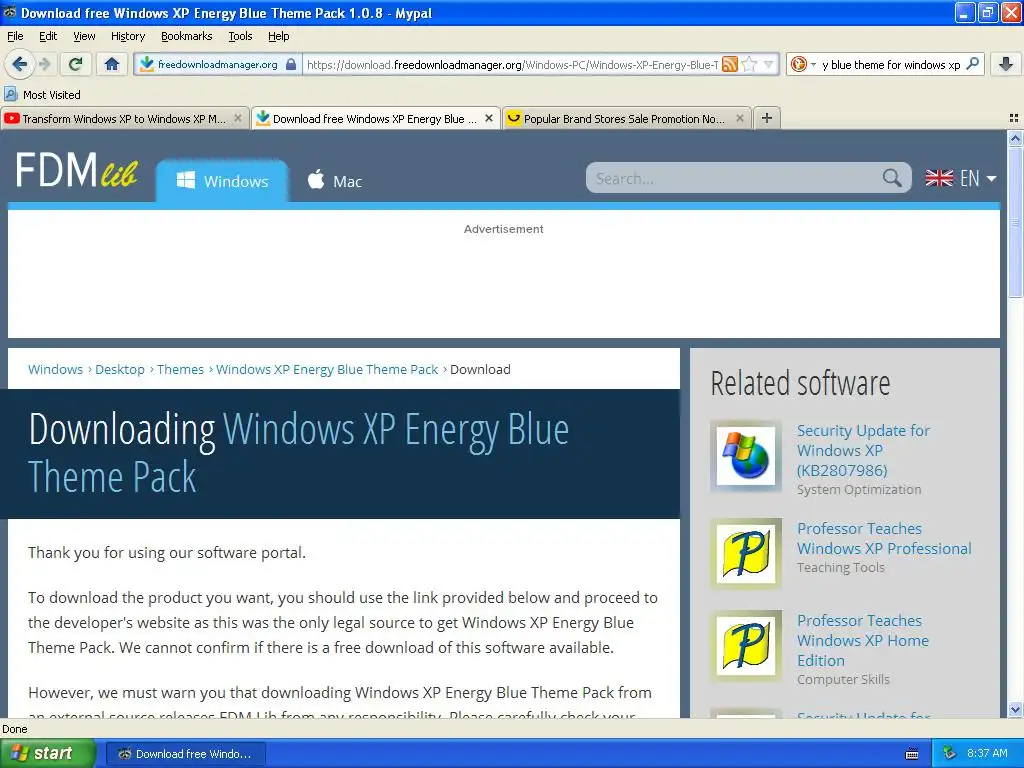Expand the EN language dropdown

click(x=961, y=178)
